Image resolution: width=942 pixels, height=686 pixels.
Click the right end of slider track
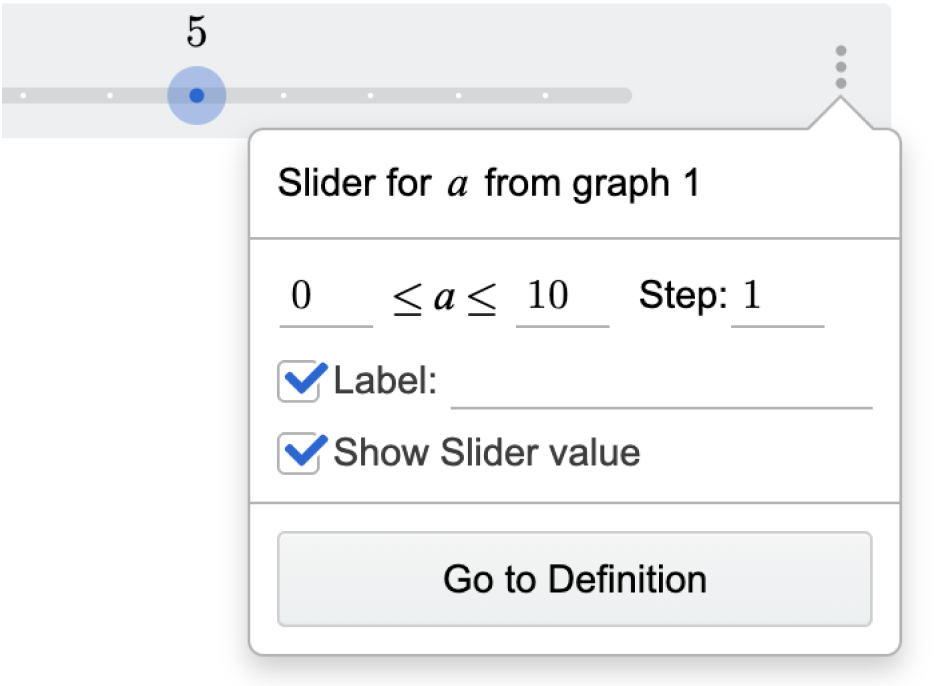[627, 96]
